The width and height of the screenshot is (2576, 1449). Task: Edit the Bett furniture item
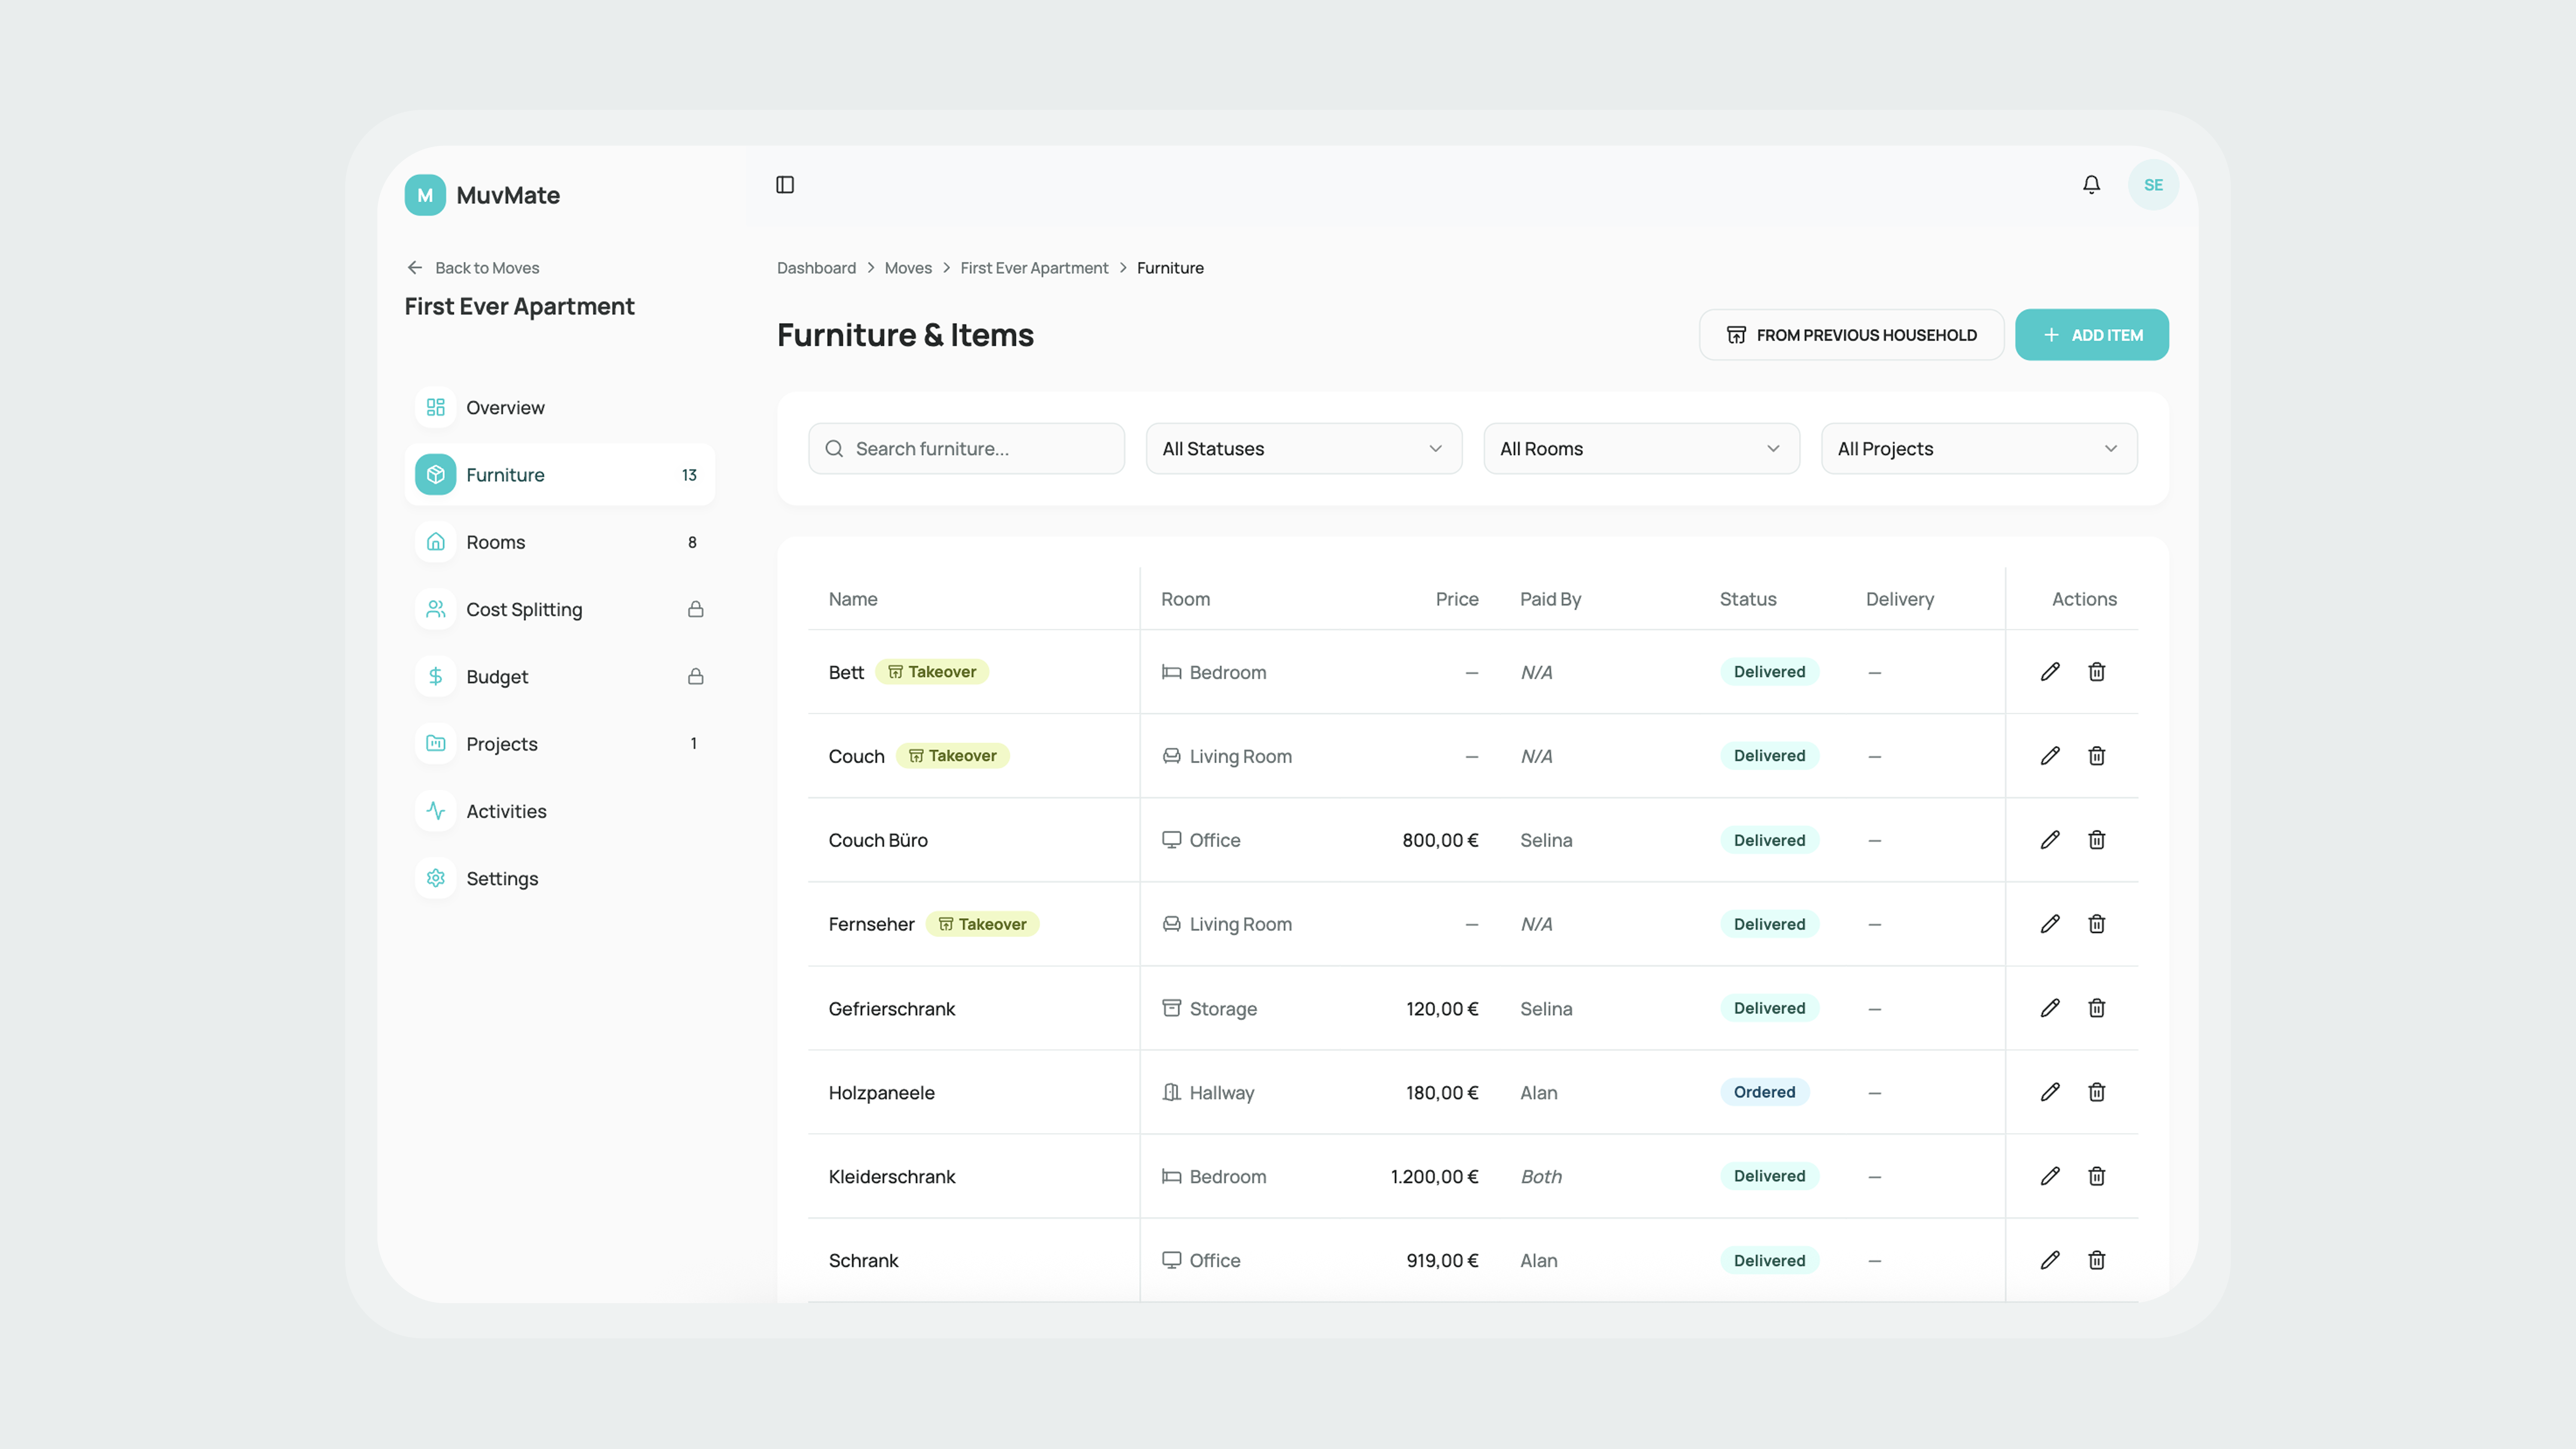[2050, 672]
